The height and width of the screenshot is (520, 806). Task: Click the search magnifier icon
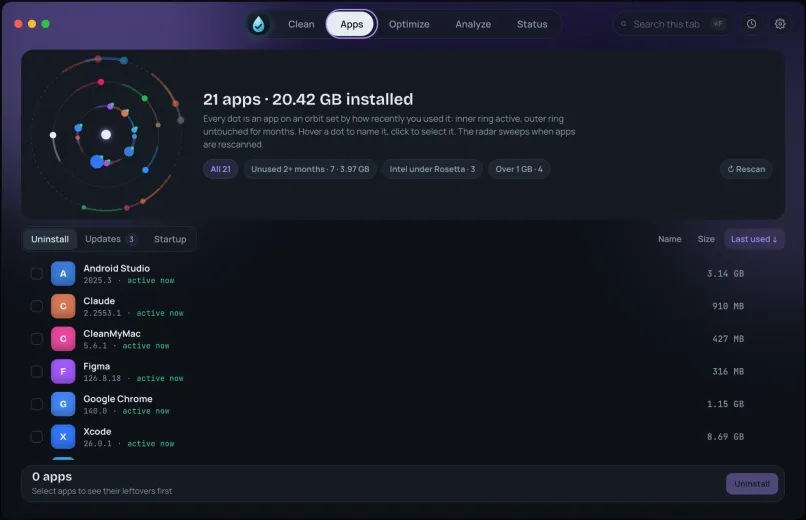(x=624, y=24)
